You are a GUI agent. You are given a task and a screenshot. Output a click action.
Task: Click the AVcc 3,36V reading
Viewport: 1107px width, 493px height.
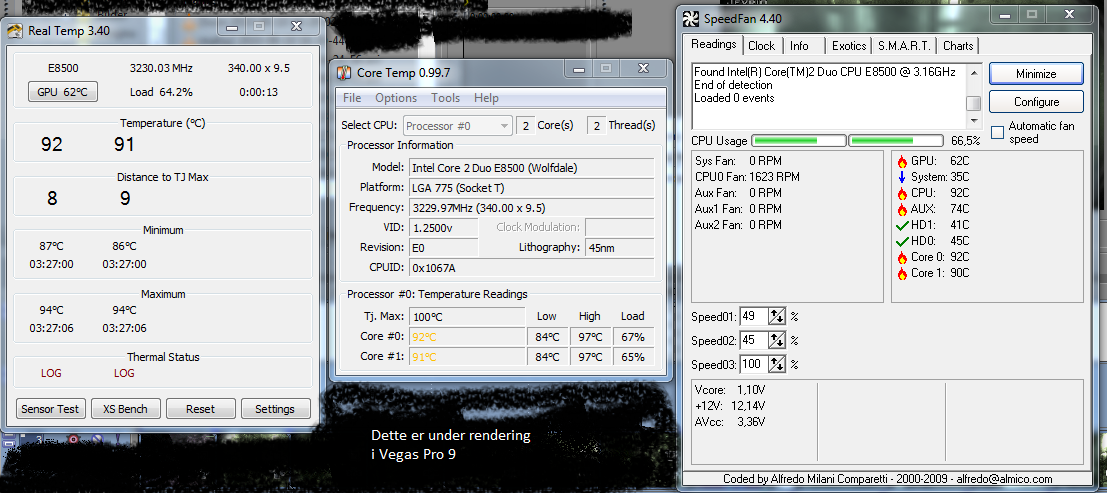click(730, 422)
